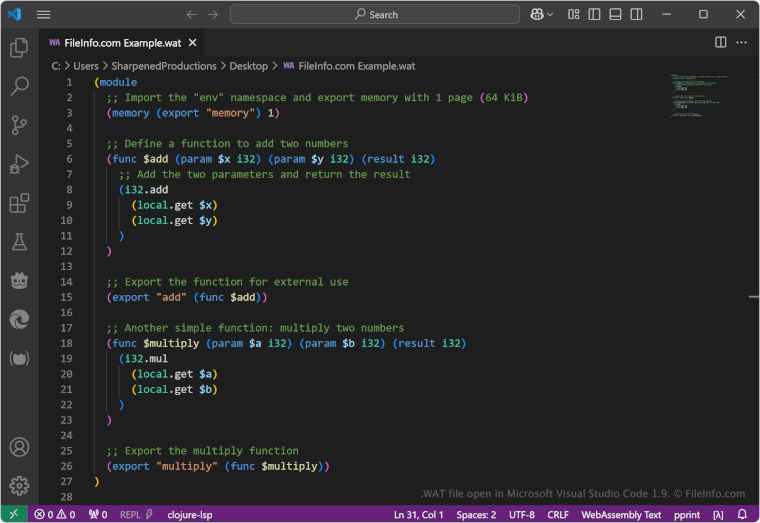Open the editor More Actions ellipsis menu
Screen dimensions: 760x523
tap(742, 42)
